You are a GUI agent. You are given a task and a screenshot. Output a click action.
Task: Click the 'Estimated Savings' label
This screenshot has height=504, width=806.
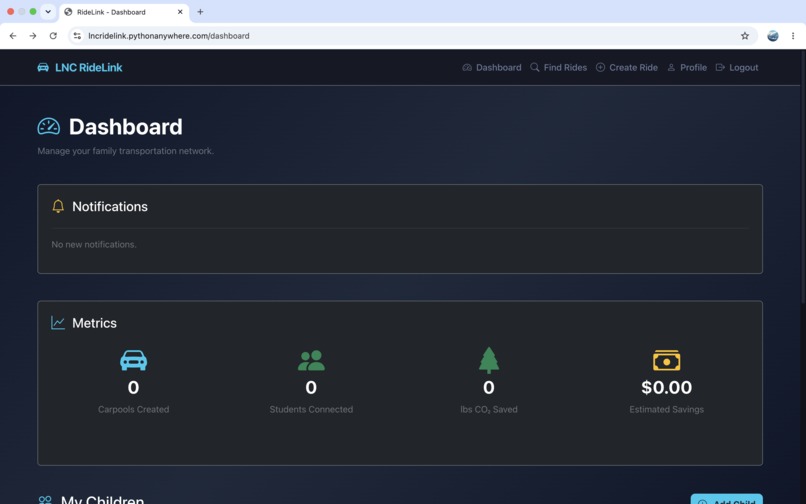click(x=667, y=409)
